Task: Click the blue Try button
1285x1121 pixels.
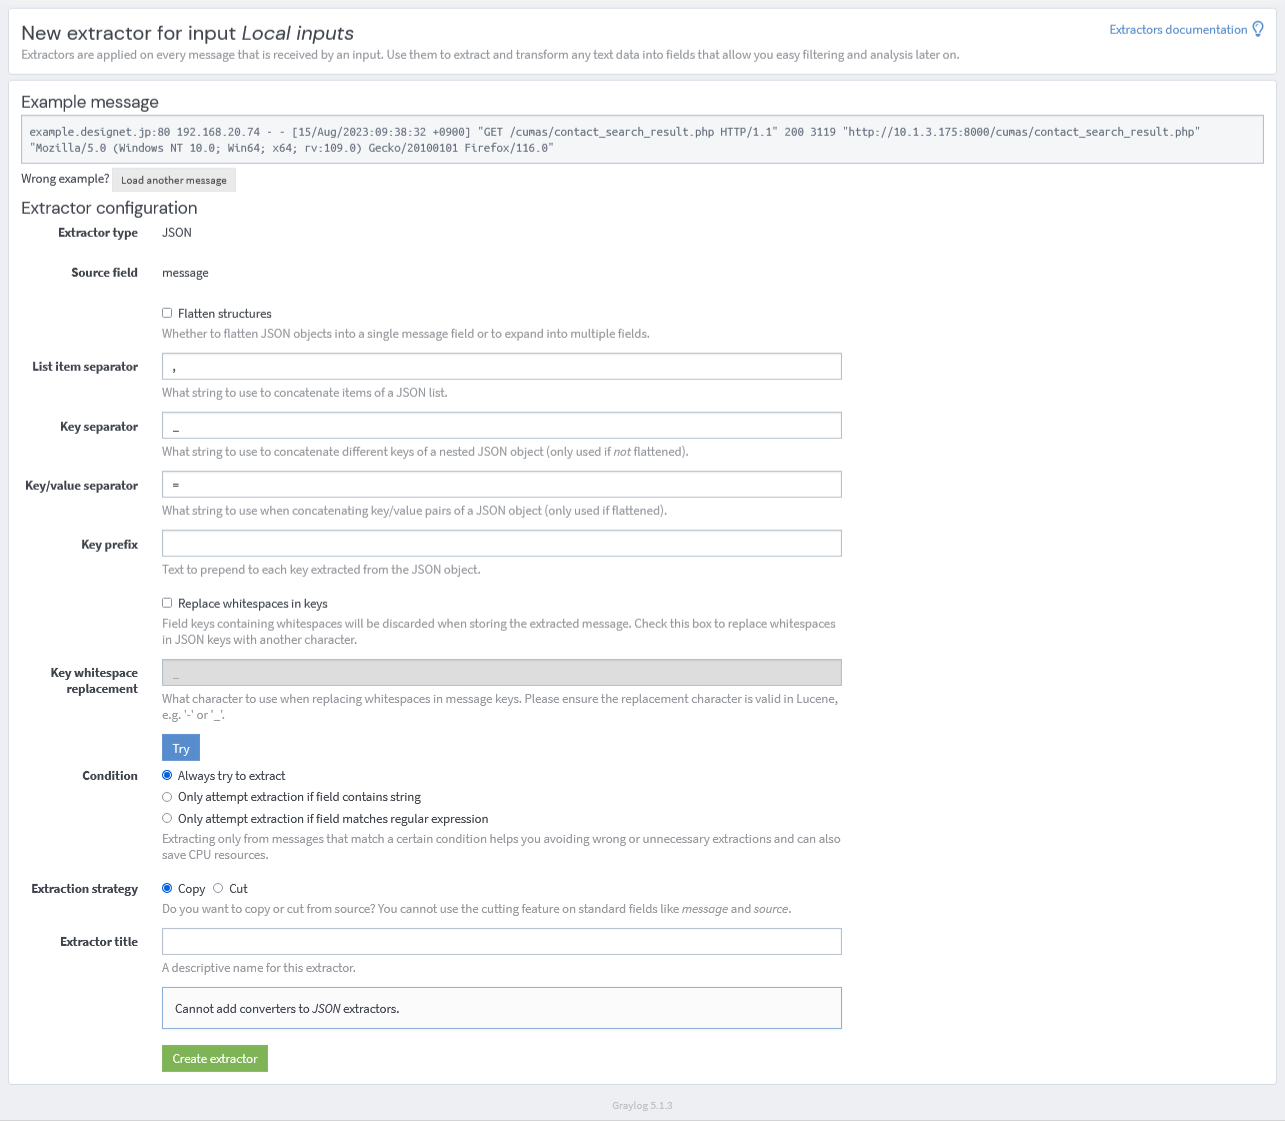Action: (181, 748)
